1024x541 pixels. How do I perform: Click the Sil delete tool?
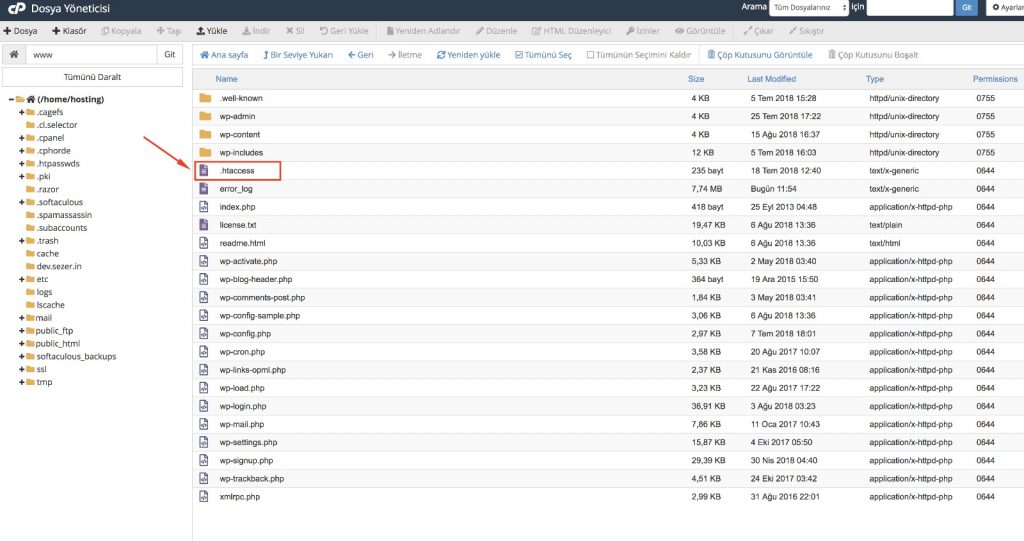click(295, 31)
